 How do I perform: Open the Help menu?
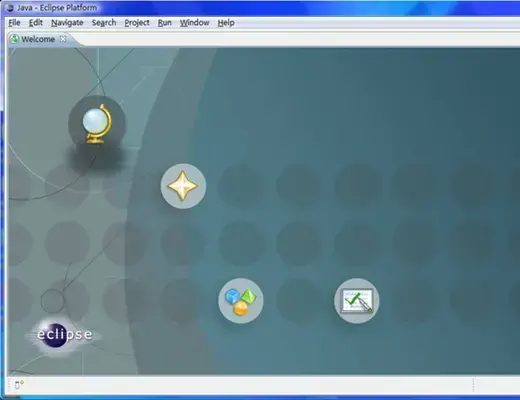pos(226,23)
